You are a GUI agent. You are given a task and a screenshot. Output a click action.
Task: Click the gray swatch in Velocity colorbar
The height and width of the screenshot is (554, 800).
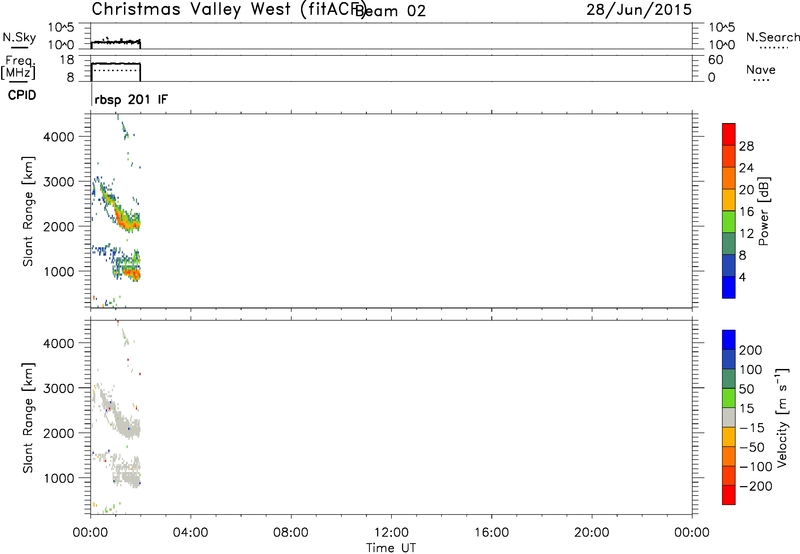(729, 417)
